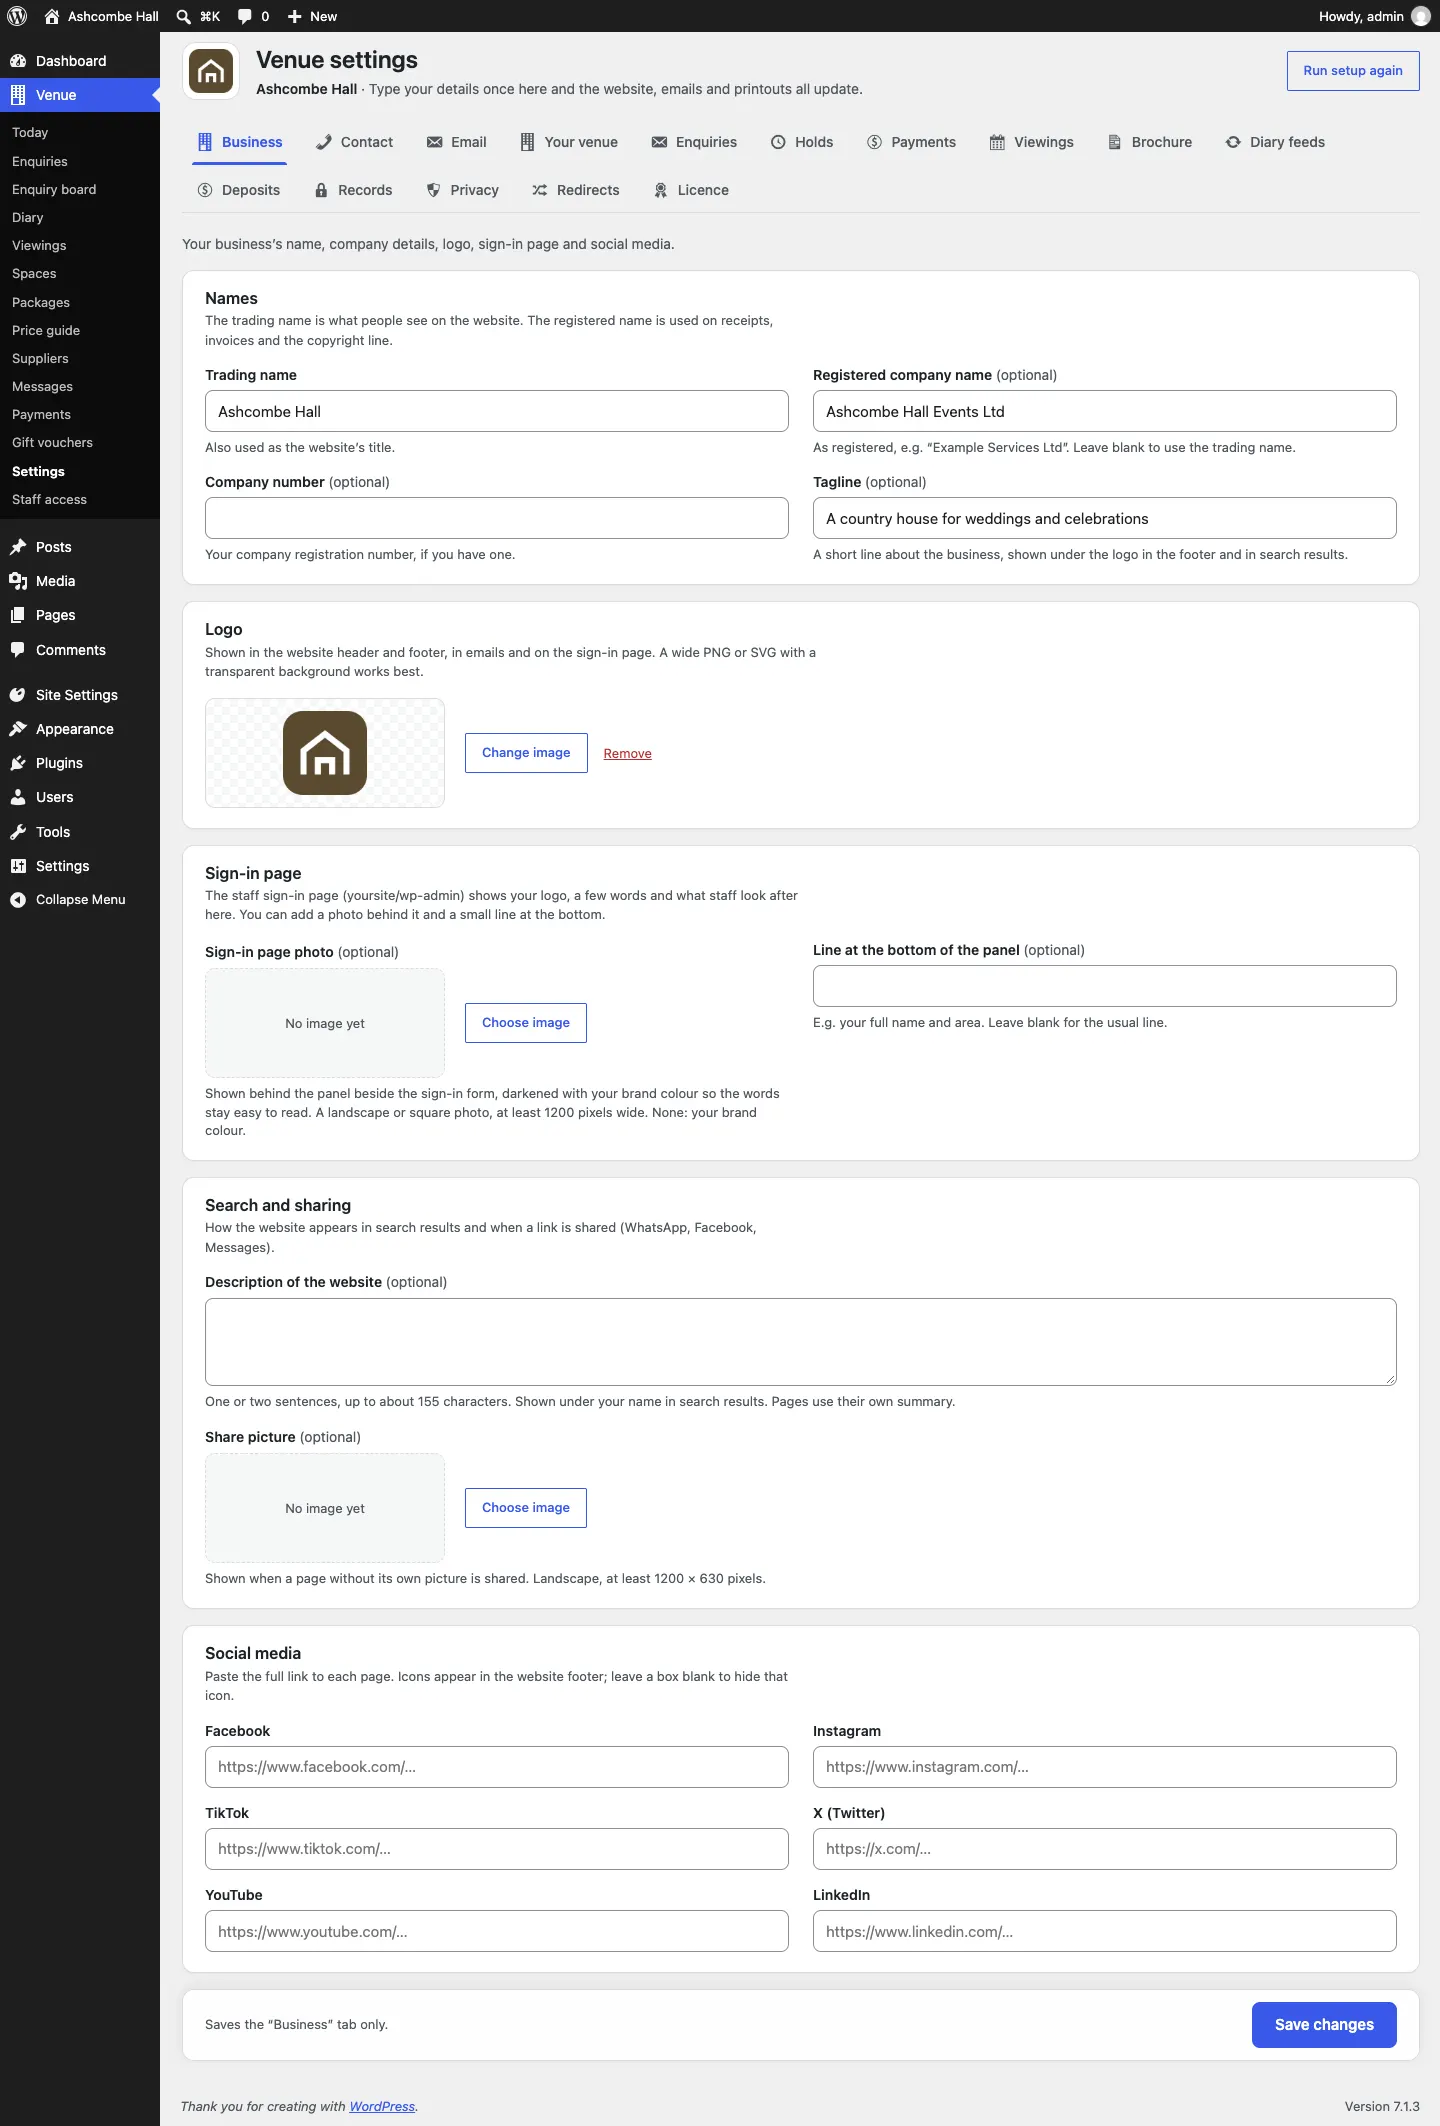Viewport: 1440px width, 2126px height.
Task: Click Collapse Menu arrow
Action: [18, 900]
